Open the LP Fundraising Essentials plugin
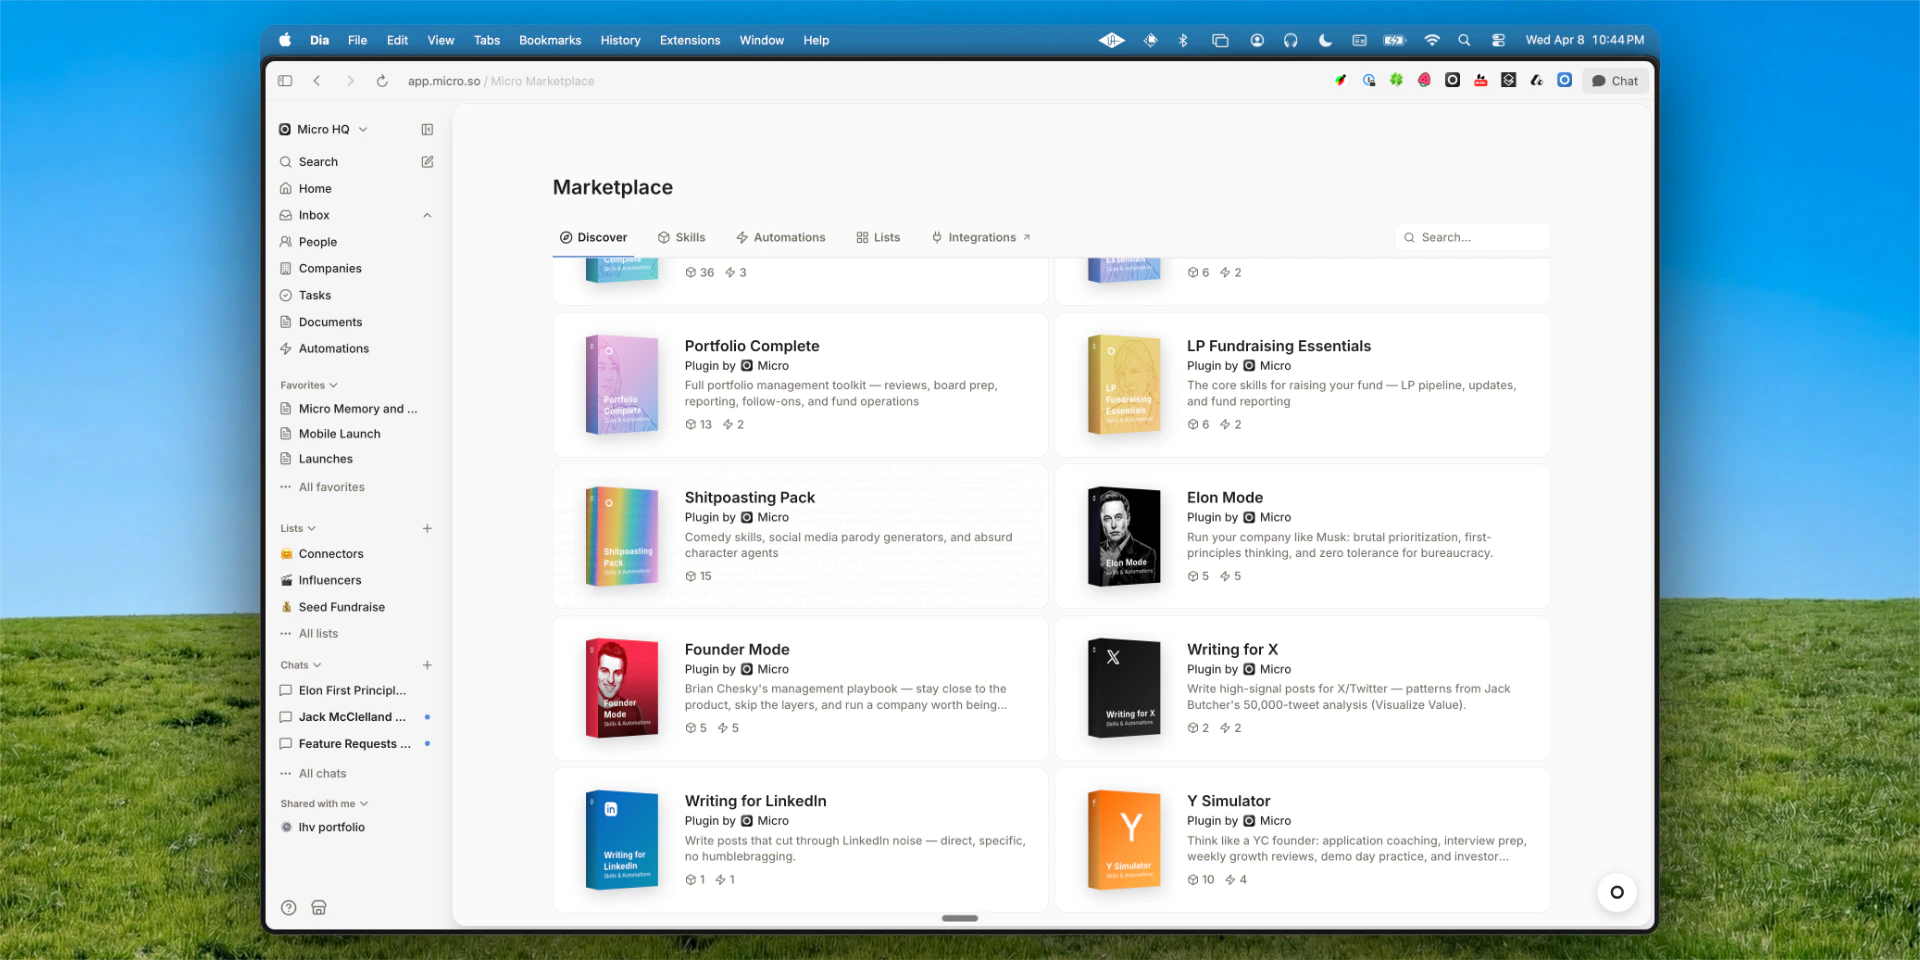This screenshot has height=960, width=1920. click(1279, 346)
